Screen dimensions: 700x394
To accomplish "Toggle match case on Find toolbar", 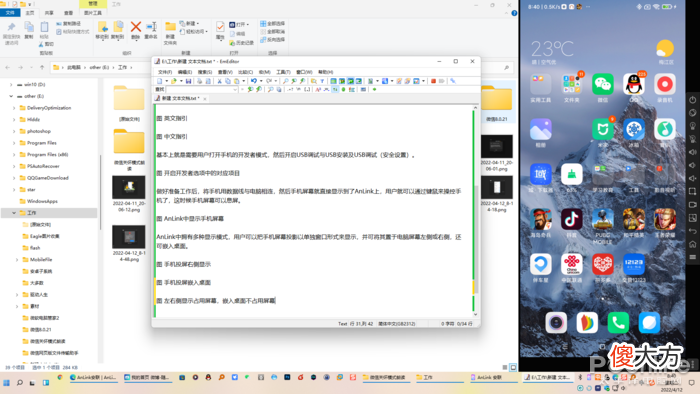I will 318,90.
